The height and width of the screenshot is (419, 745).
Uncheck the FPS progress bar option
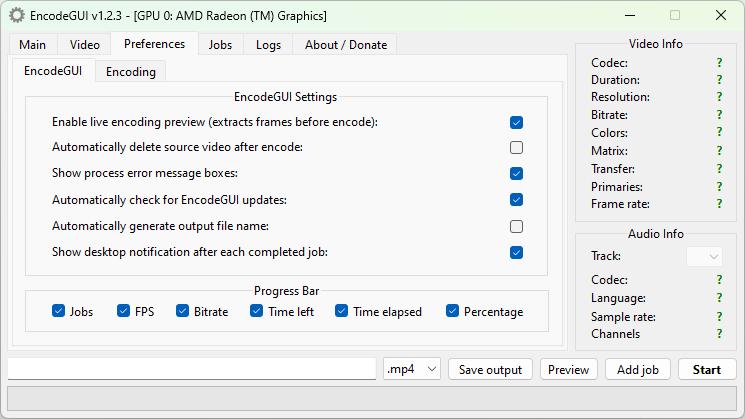pyautogui.click(x=124, y=311)
